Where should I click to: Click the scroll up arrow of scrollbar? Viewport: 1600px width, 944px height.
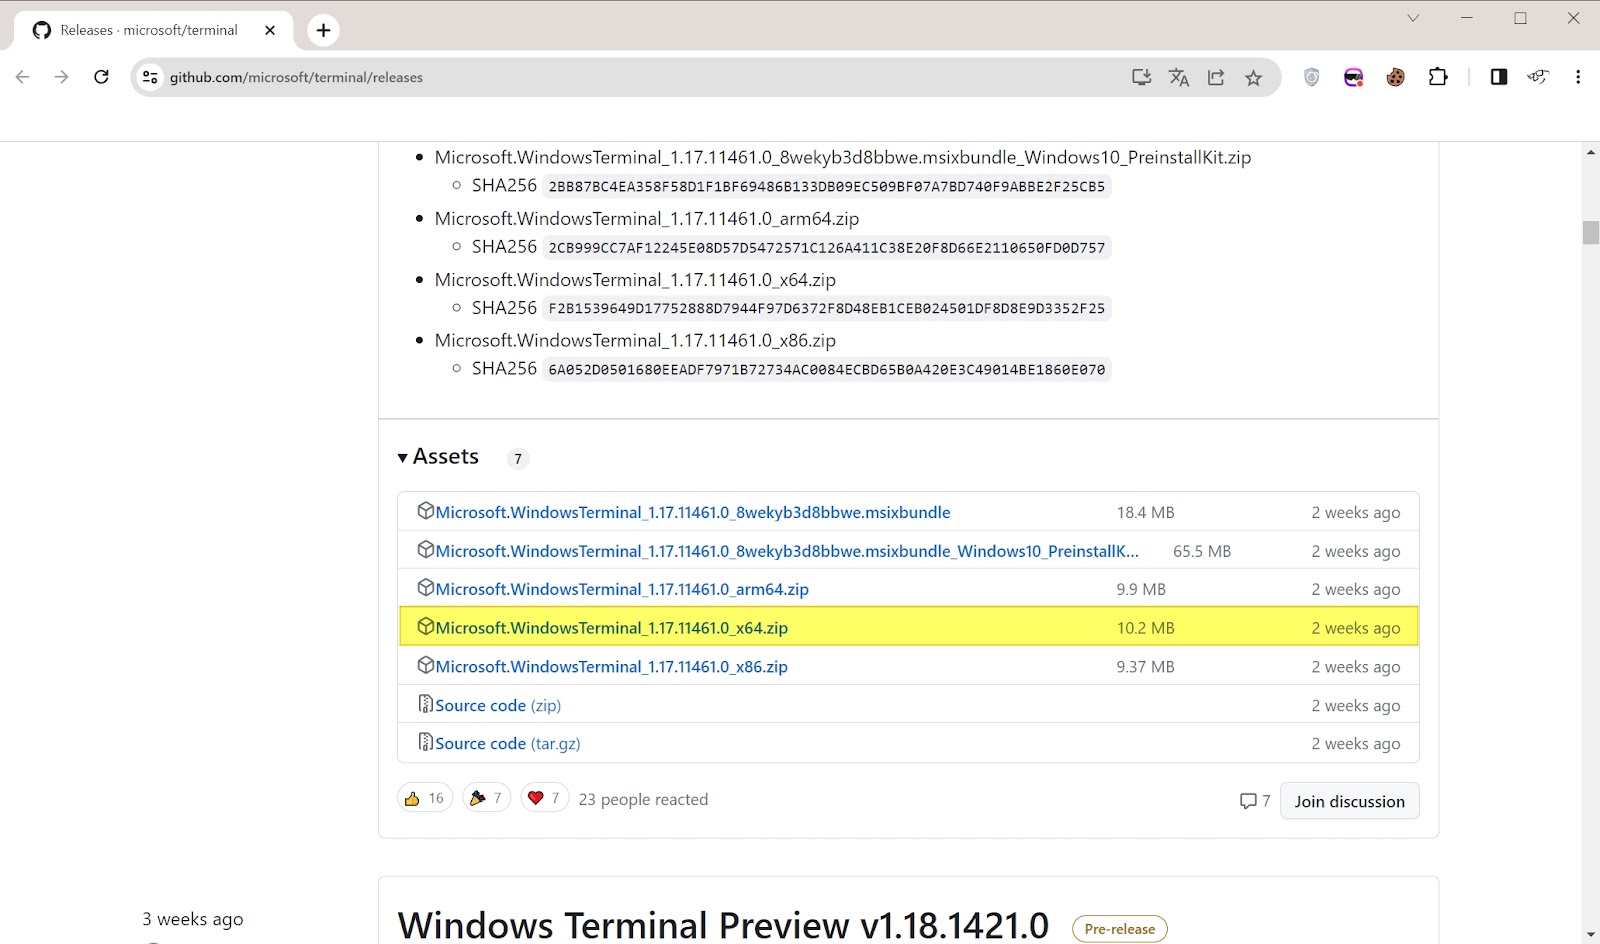click(1590, 152)
